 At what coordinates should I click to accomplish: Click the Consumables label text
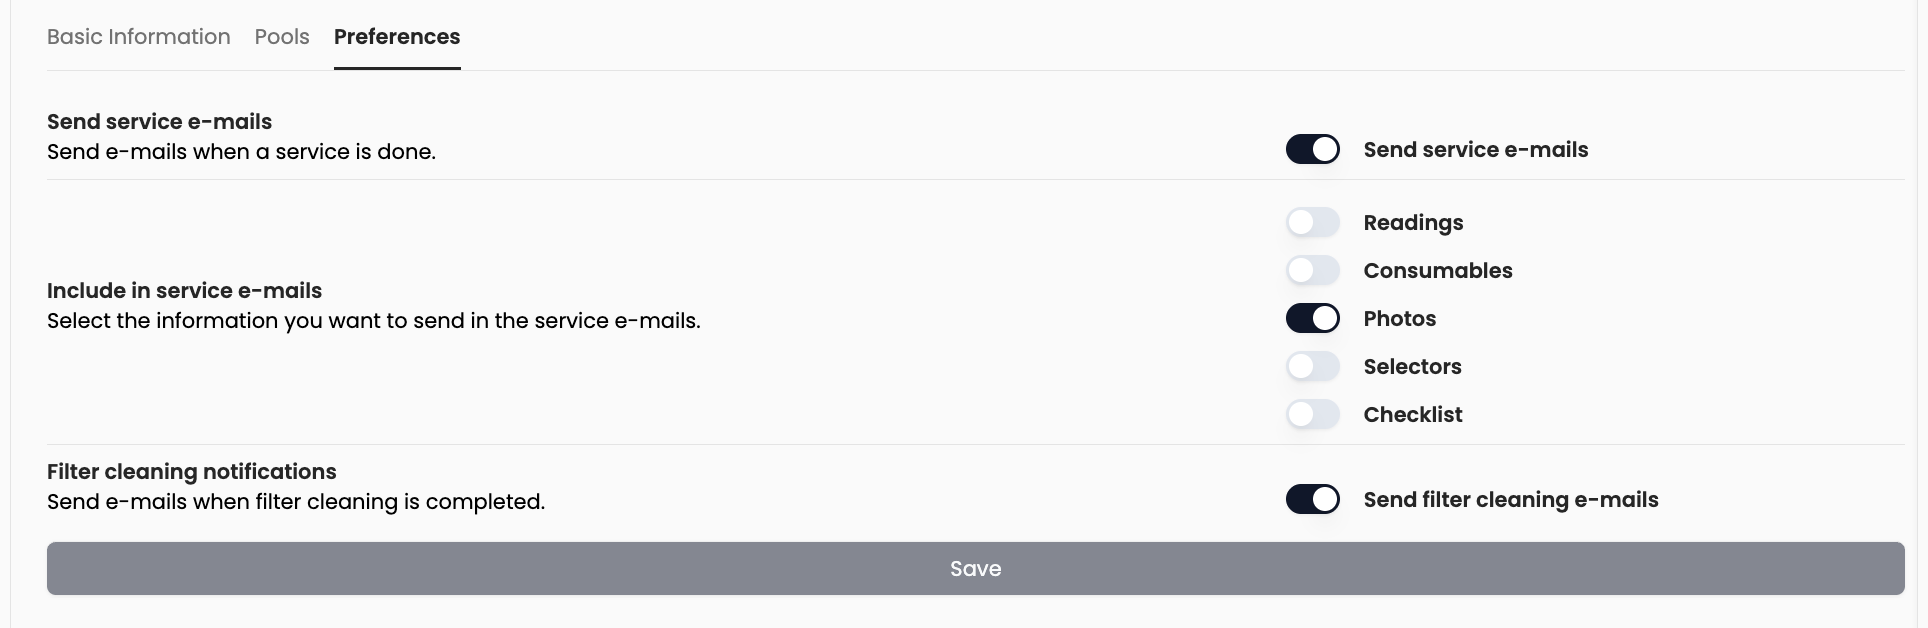(1438, 270)
